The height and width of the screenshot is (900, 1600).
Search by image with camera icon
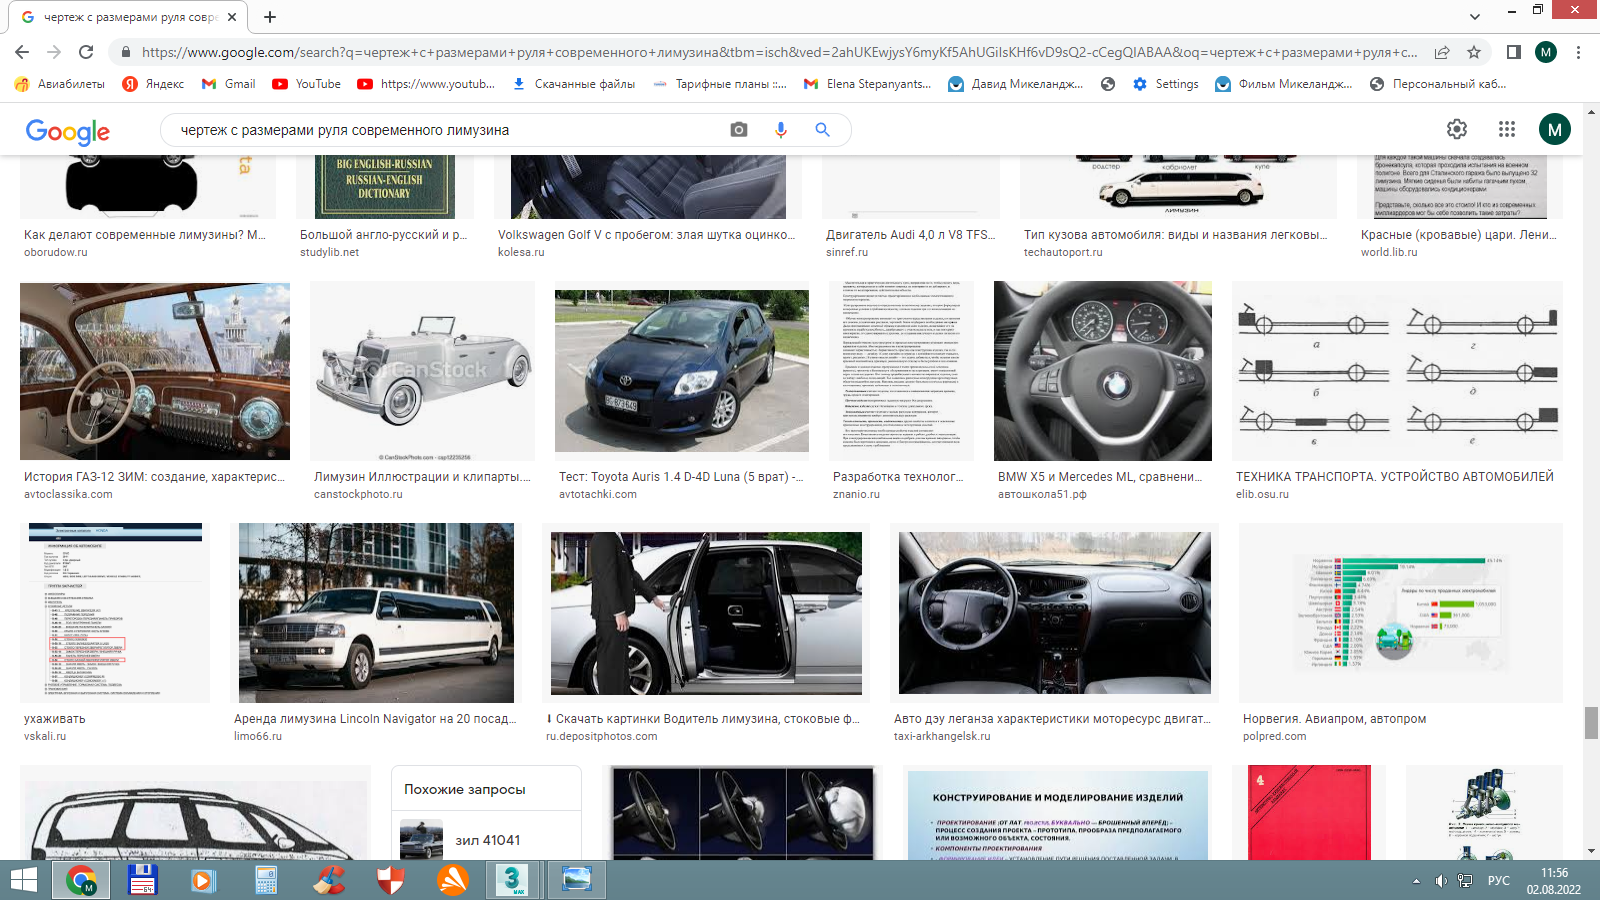[739, 130]
